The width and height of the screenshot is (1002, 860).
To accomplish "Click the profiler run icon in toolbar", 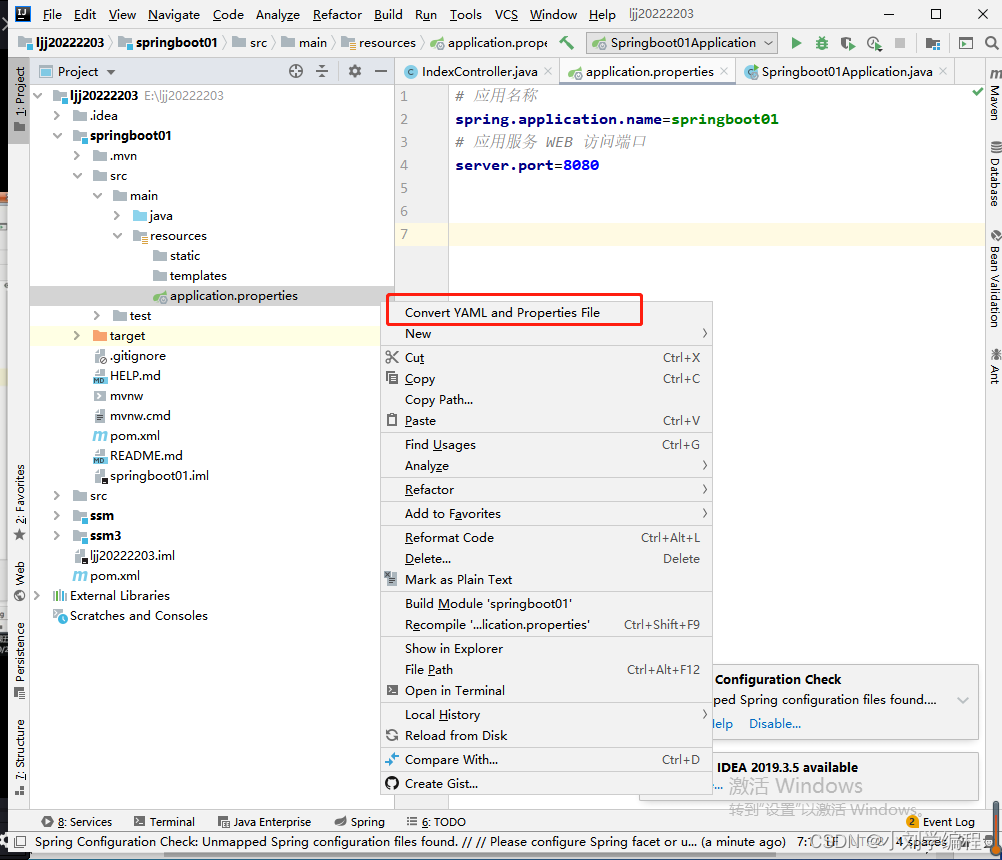I will 874,43.
